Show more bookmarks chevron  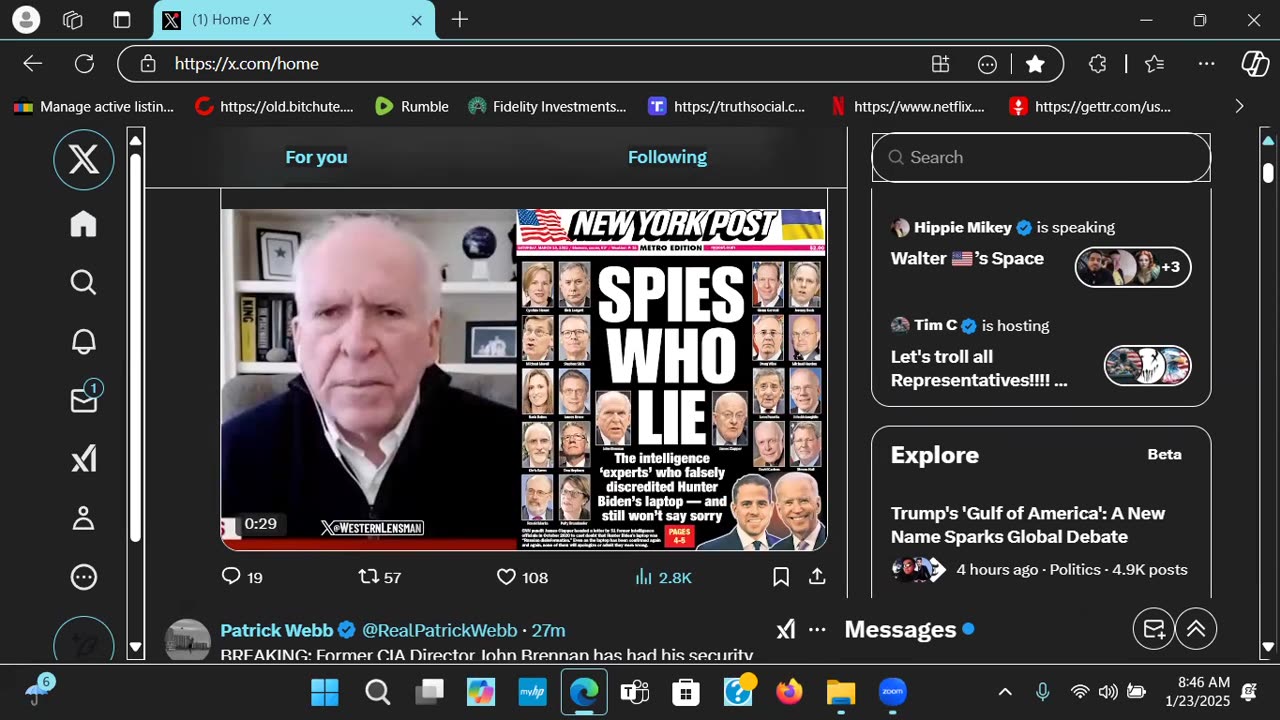[1239, 106]
